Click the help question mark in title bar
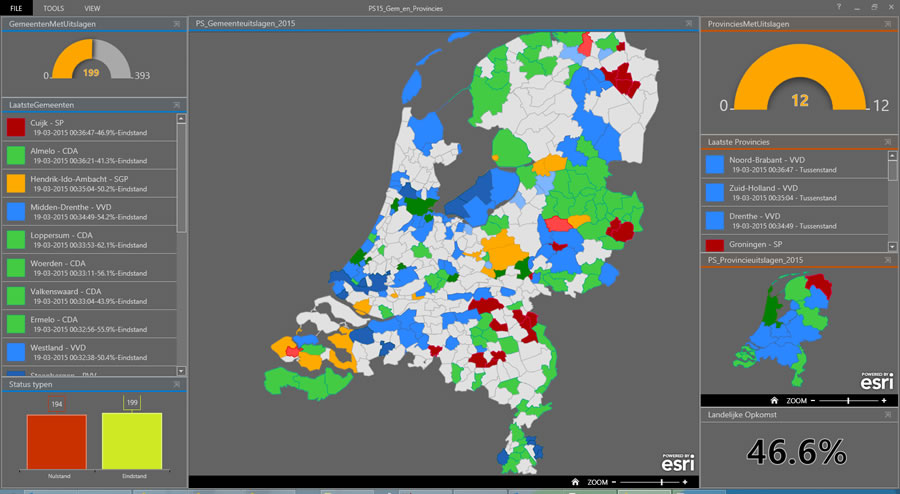The image size is (900, 494). click(x=839, y=7)
